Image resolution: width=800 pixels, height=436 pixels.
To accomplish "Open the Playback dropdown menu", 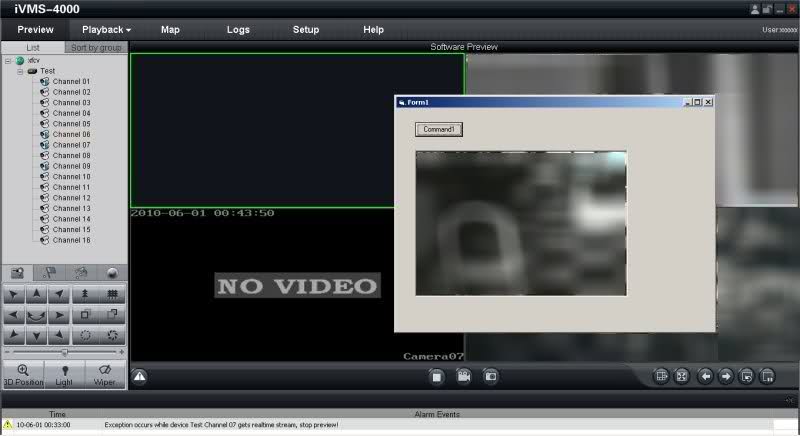I will 106,30.
